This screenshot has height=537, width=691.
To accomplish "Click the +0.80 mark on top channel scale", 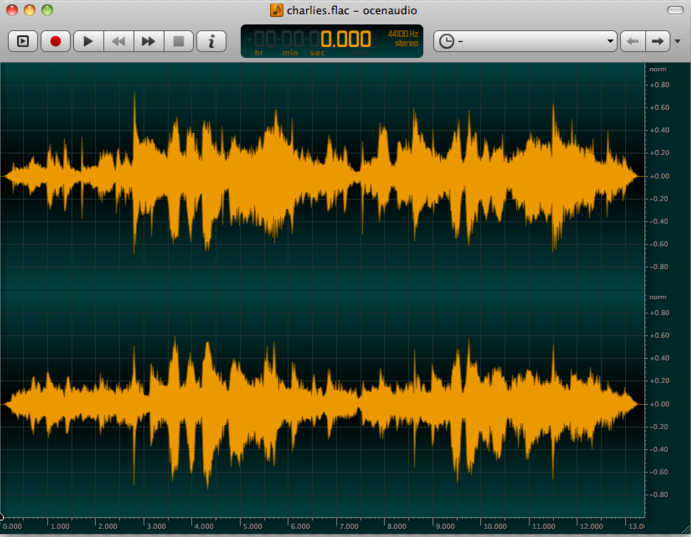I will [x=659, y=85].
